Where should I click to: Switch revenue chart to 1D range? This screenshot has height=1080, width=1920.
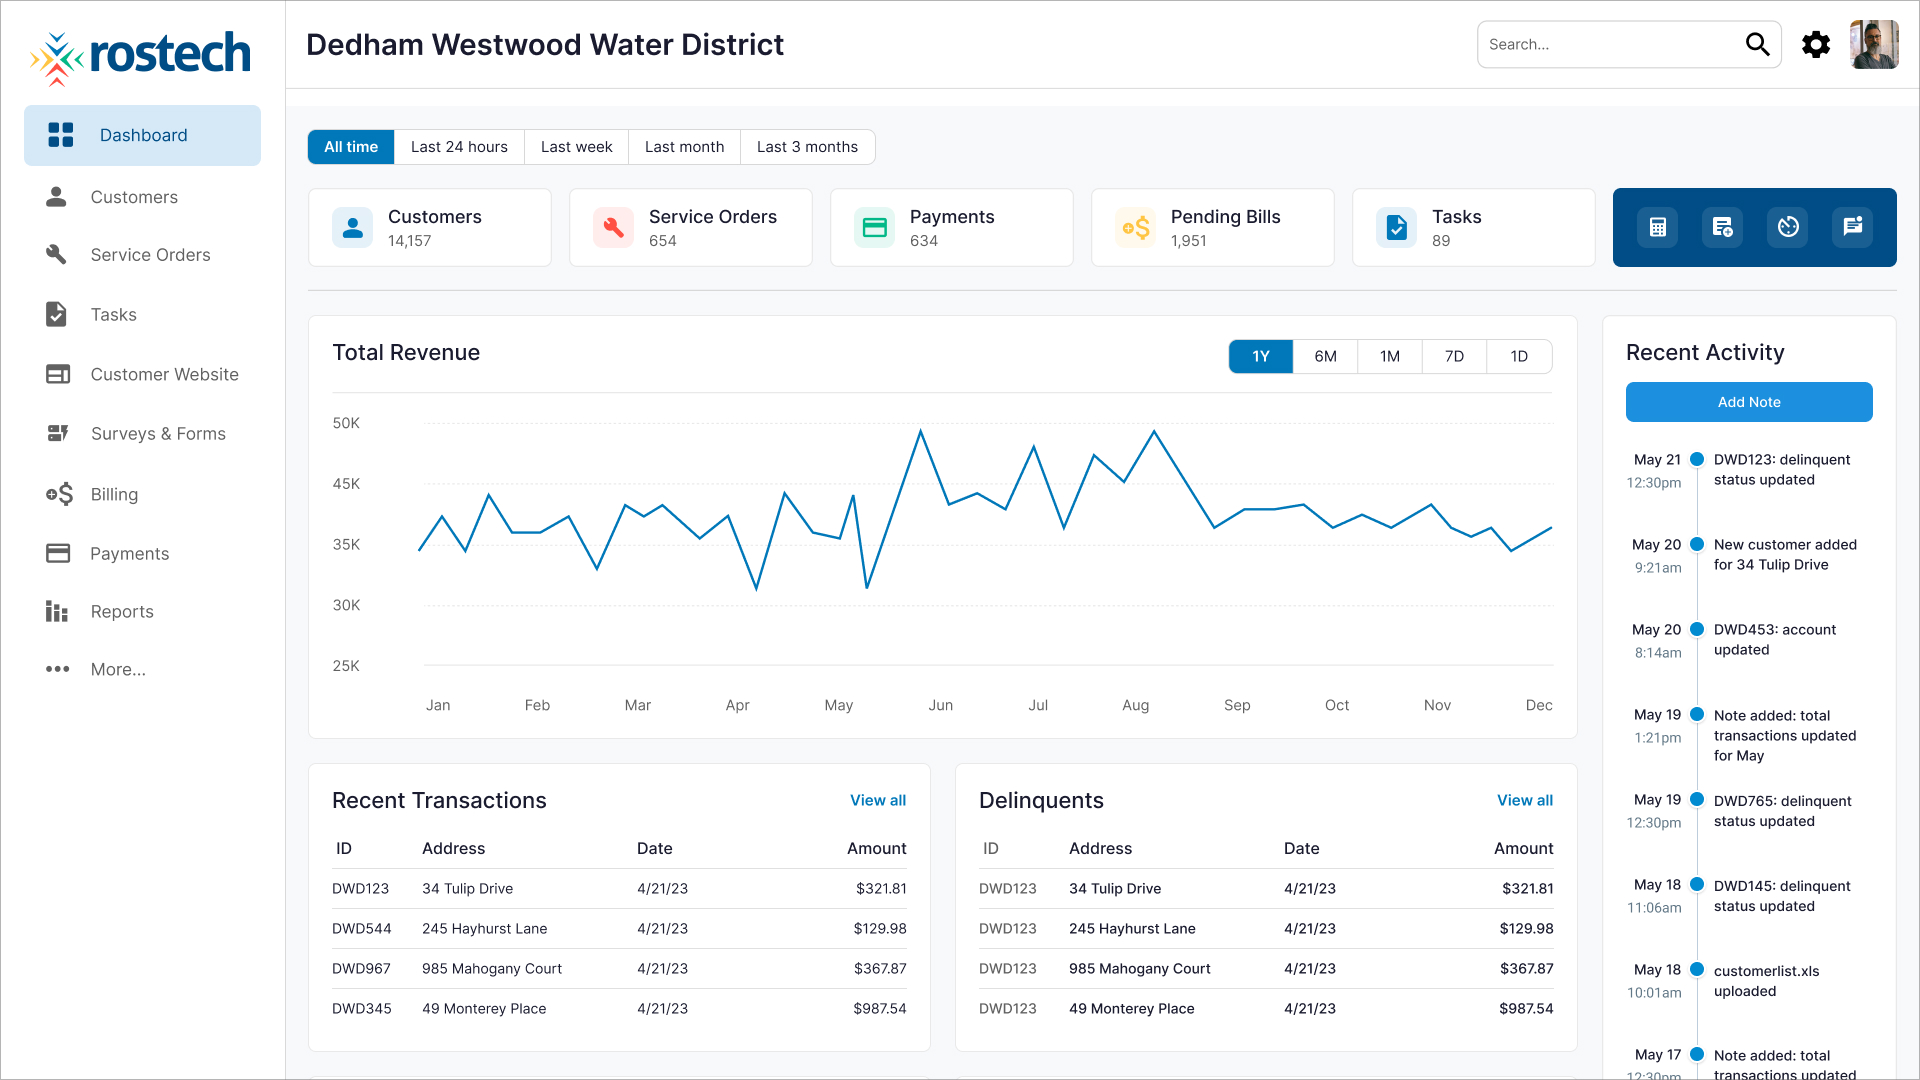1519,357
